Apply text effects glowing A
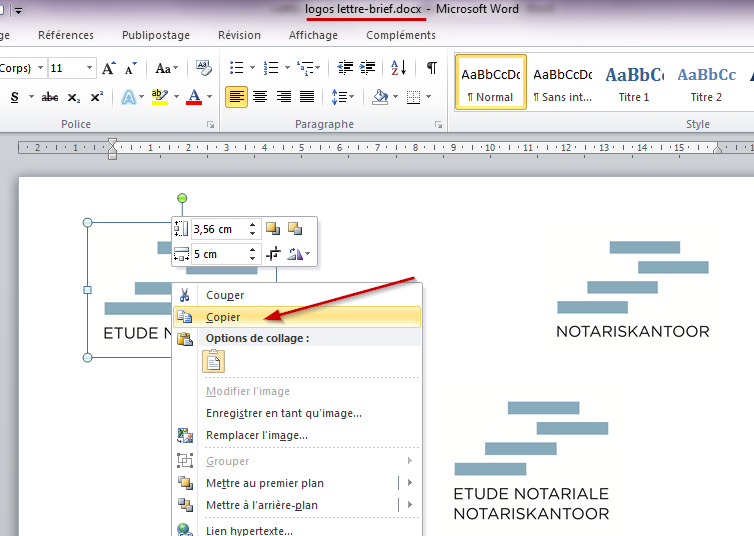Screen dimensions: 754x536 (128, 97)
